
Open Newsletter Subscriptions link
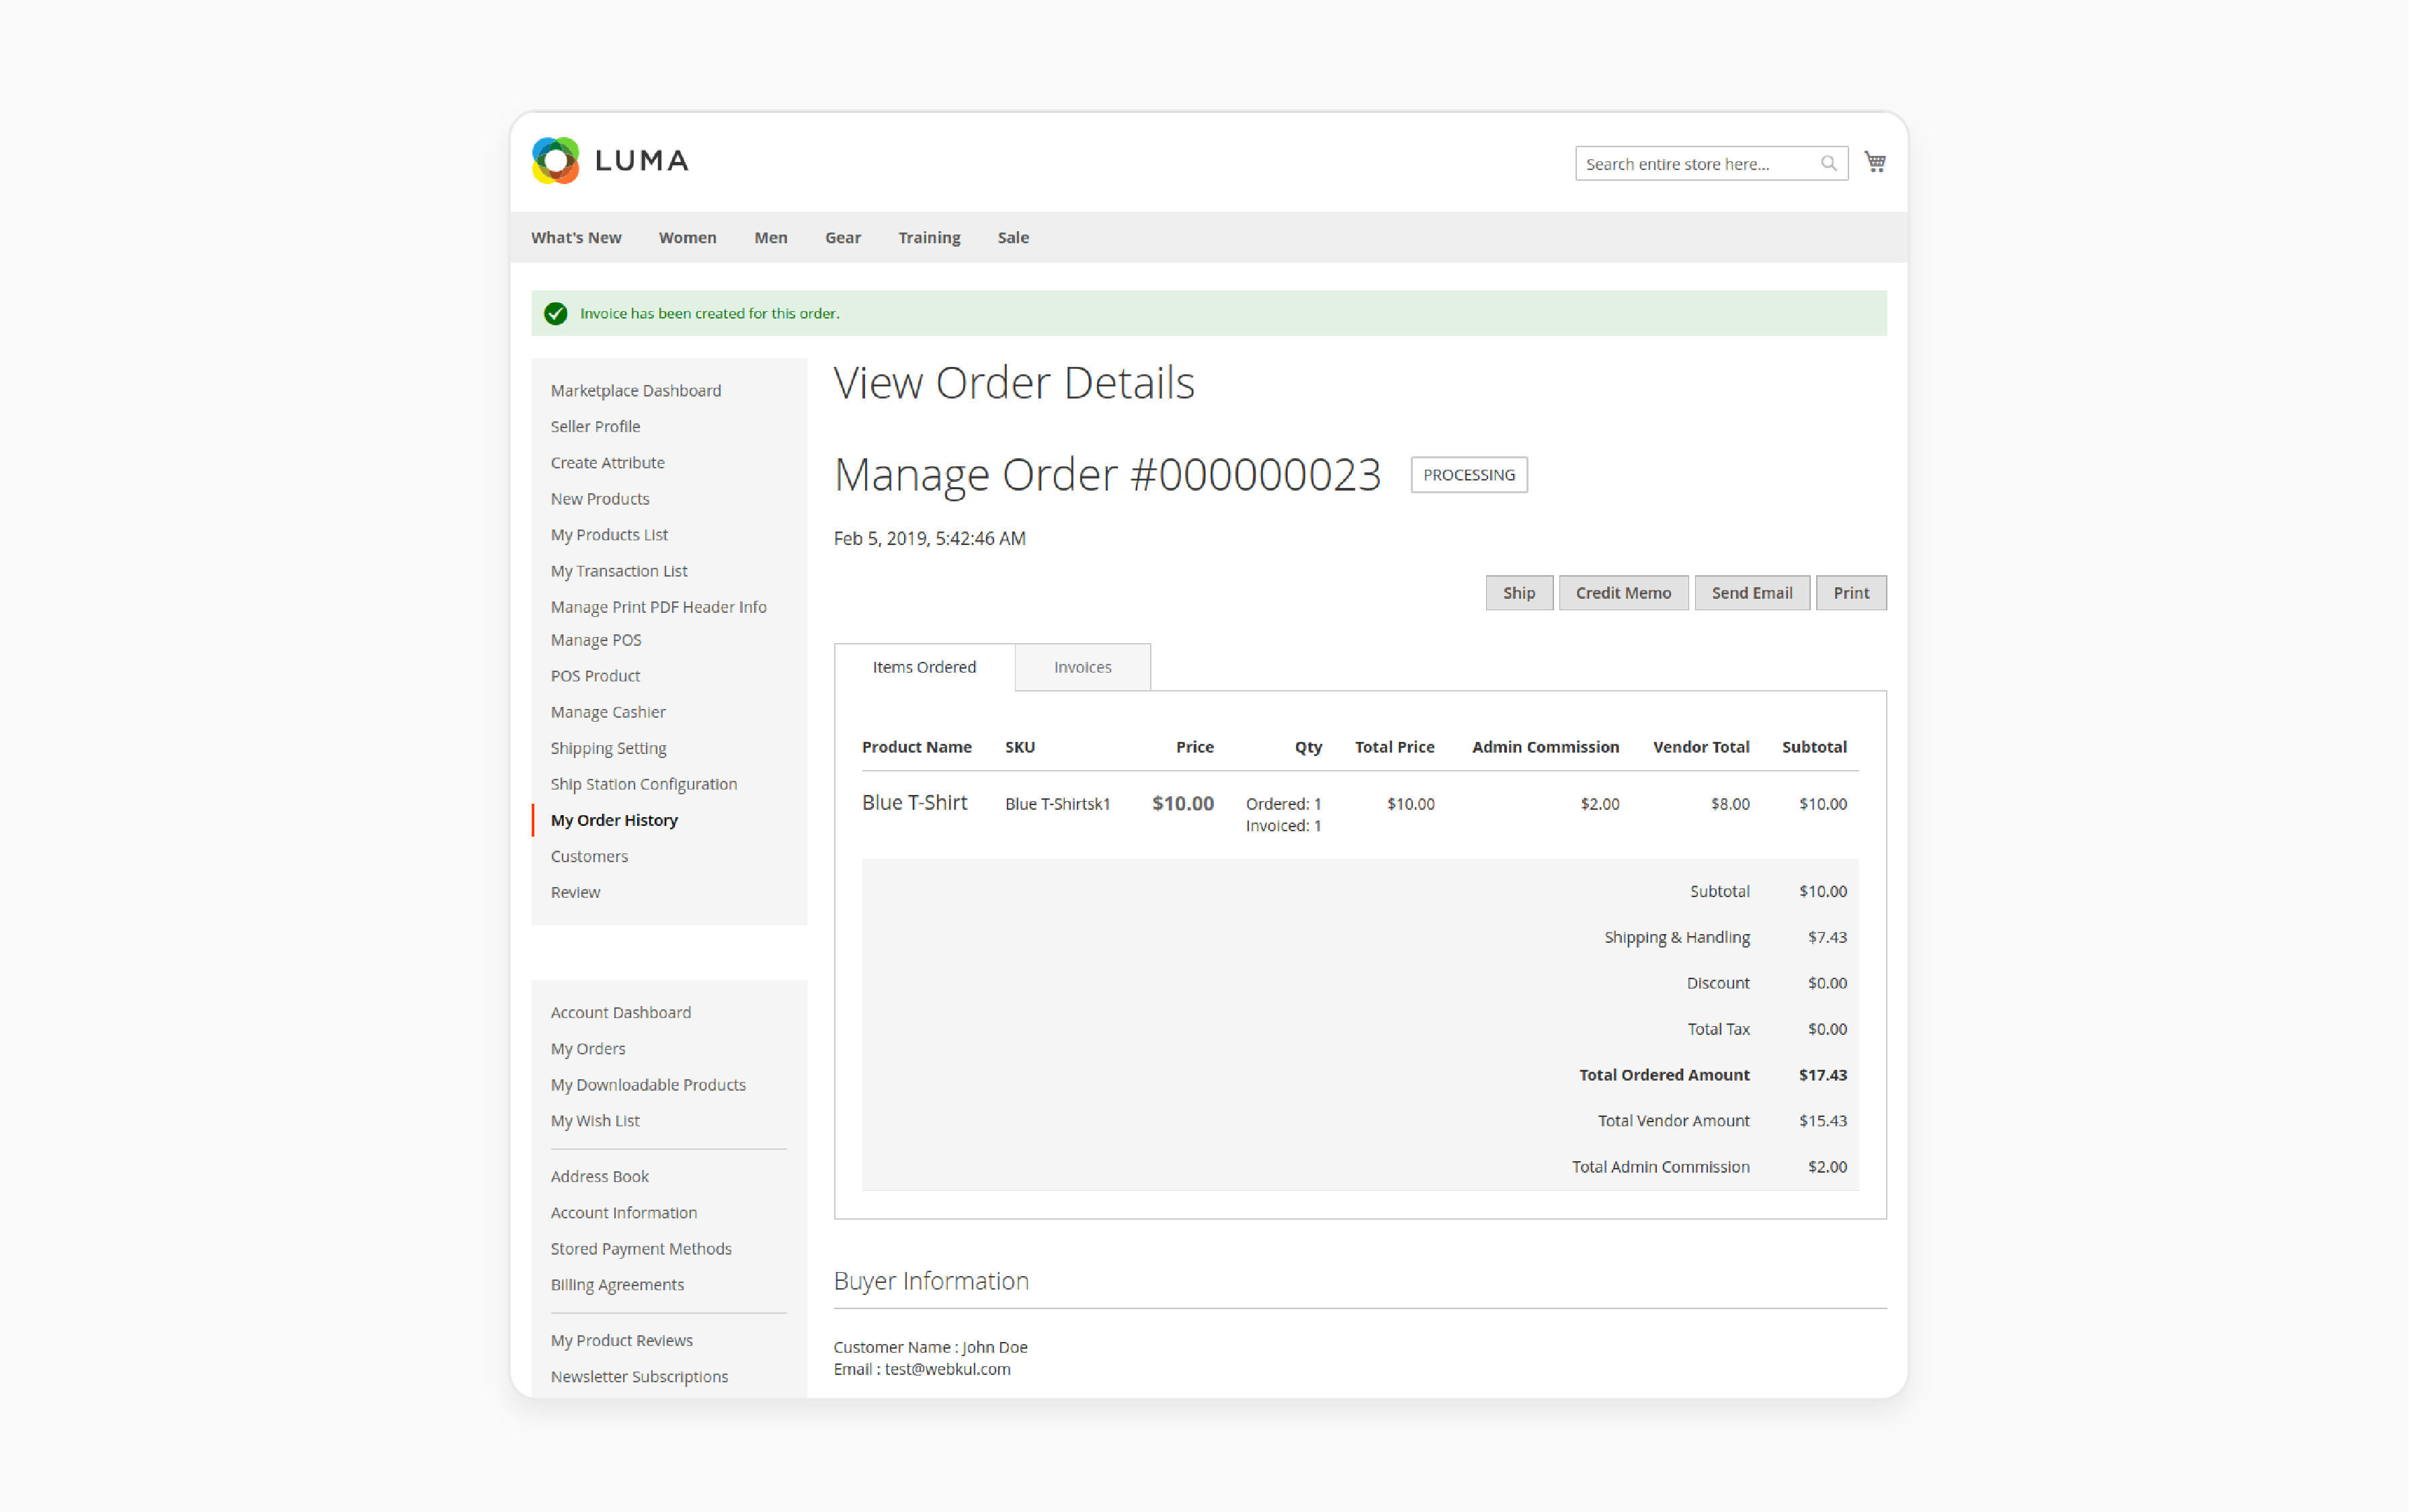click(x=639, y=1377)
